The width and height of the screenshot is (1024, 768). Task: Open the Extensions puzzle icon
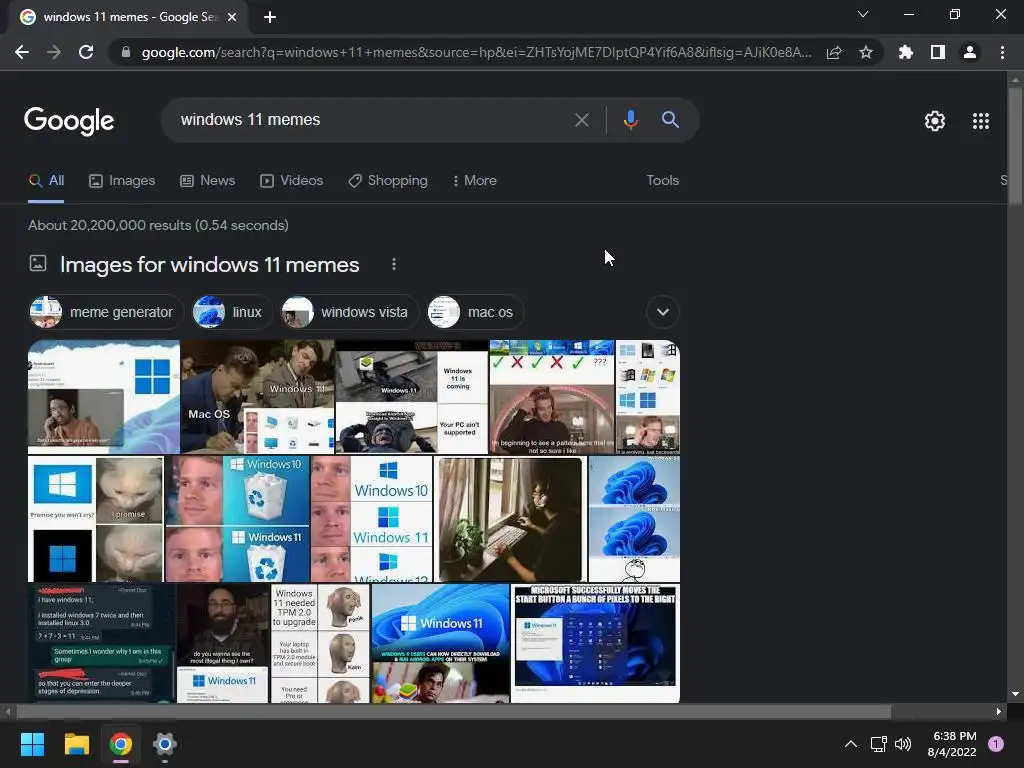coord(905,52)
